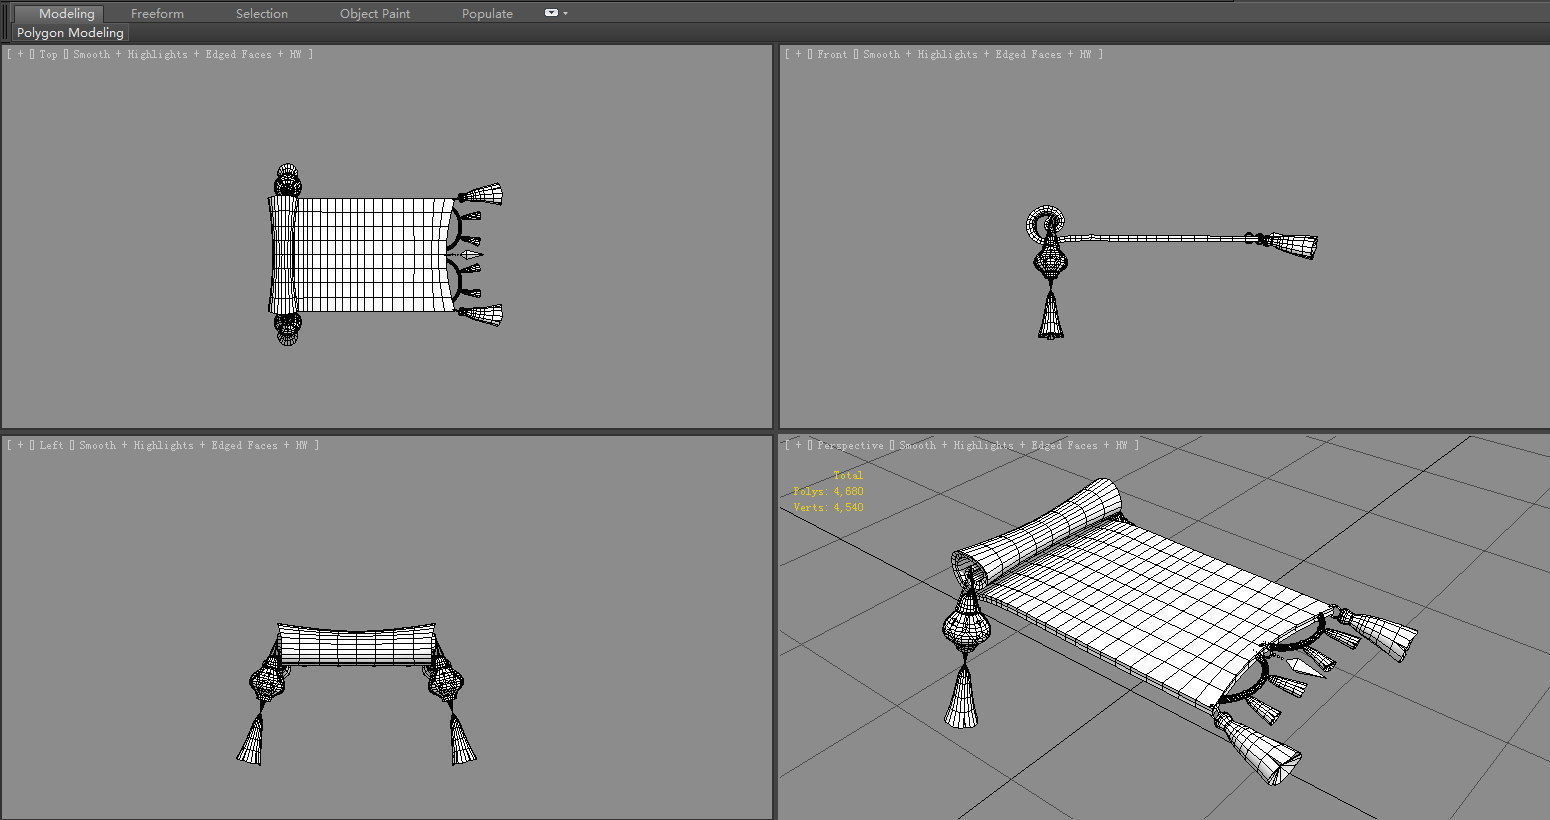
Task: Expand the Polygon Modeling panel
Action: [70, 33]
